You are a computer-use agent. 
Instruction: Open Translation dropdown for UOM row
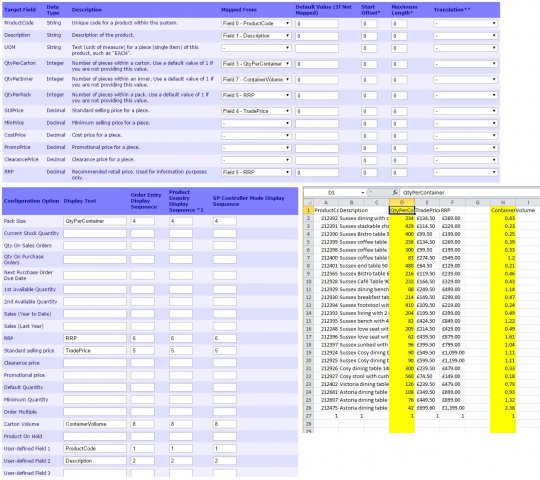[x=465, y=48]
